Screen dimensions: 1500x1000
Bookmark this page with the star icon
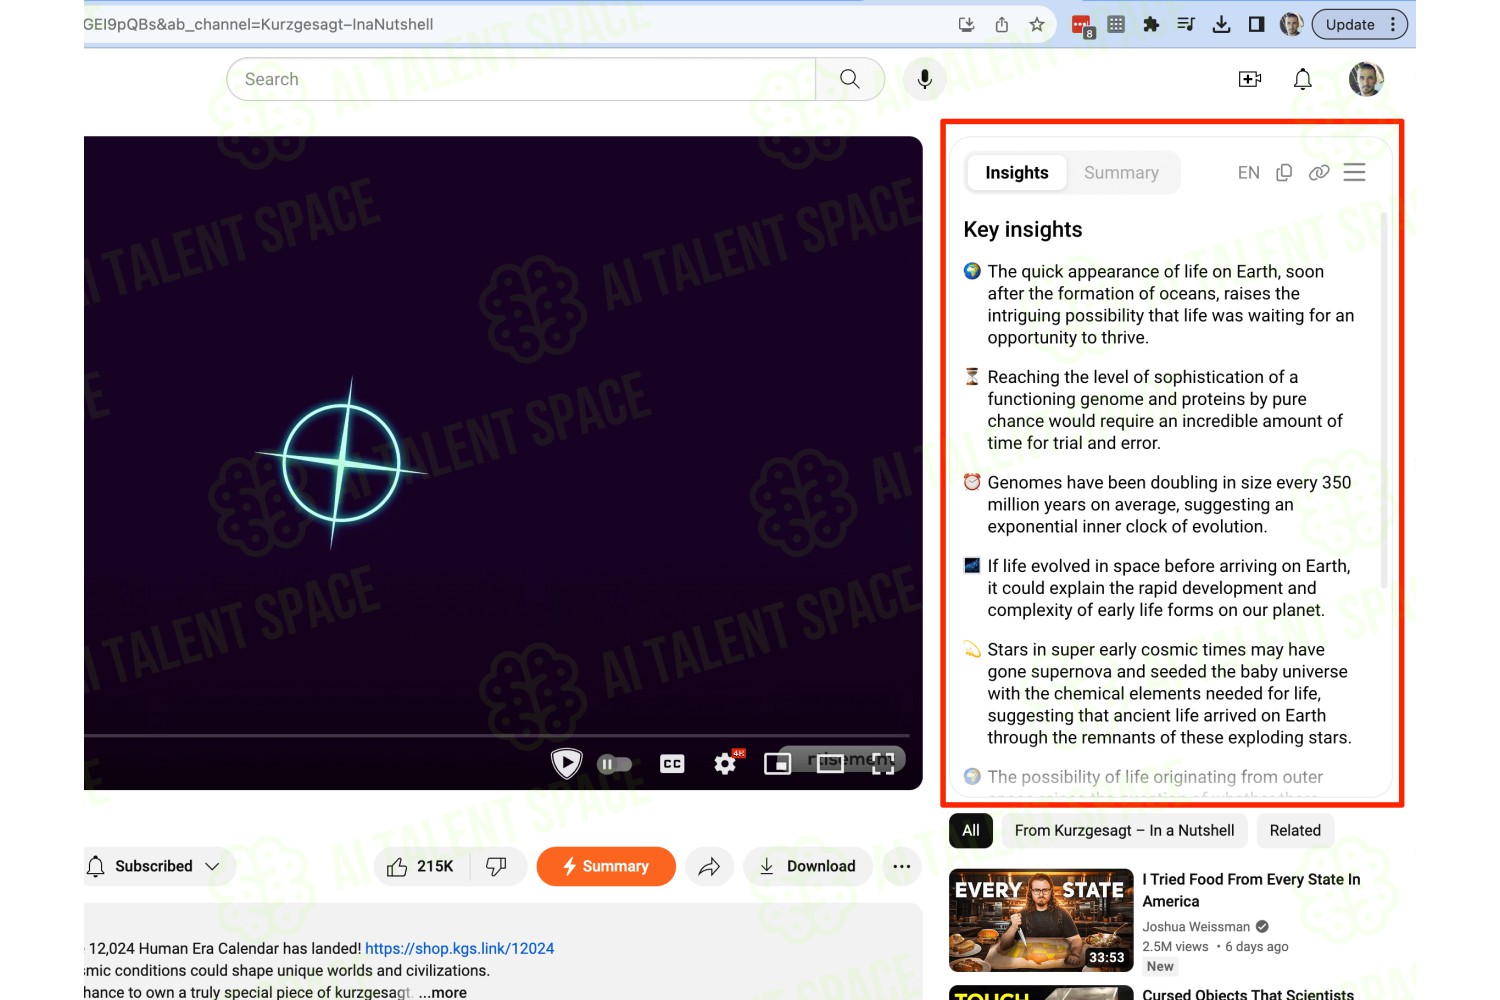(x=1037, y=25)
